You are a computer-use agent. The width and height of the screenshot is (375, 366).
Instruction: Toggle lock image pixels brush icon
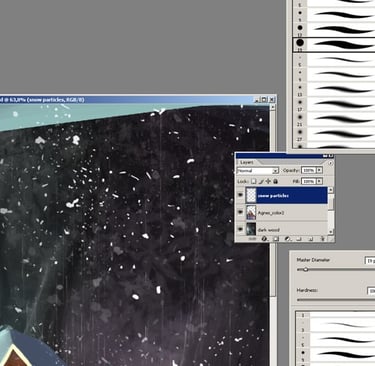pyautogui.click(x=261, y=181)
